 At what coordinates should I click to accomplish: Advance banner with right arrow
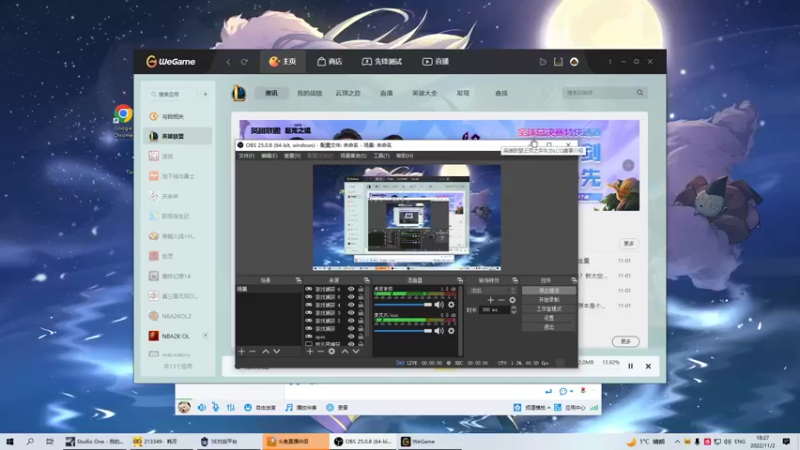point(628,165)
